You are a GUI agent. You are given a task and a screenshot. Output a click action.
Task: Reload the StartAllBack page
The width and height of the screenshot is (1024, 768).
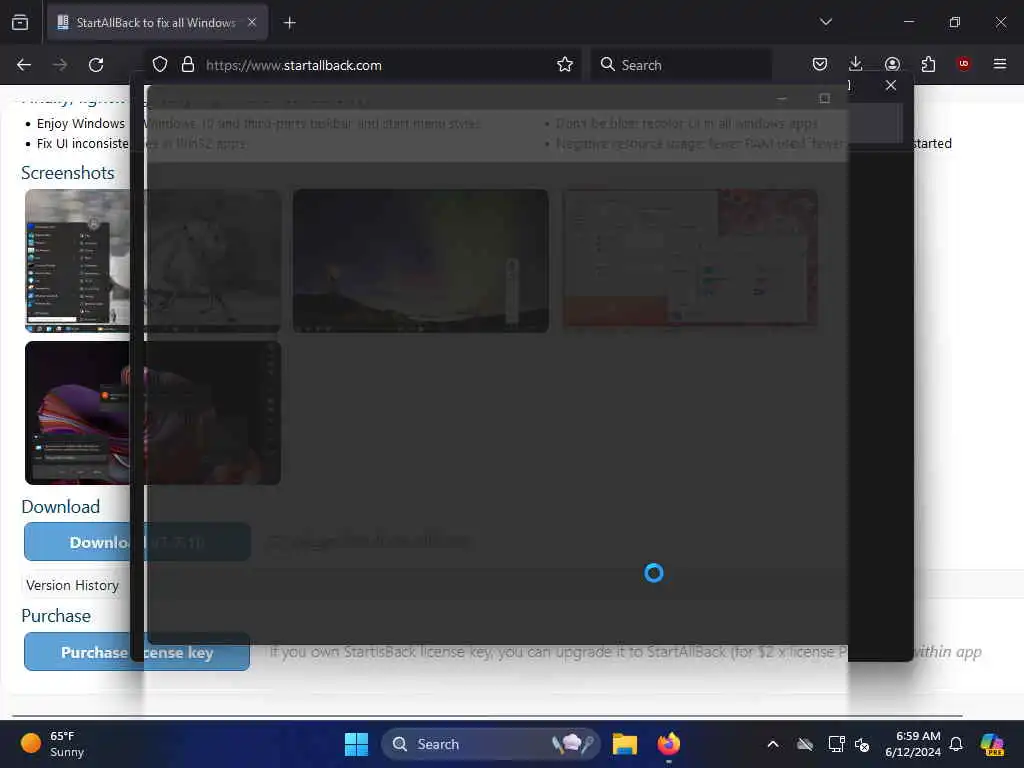point(96,65)
